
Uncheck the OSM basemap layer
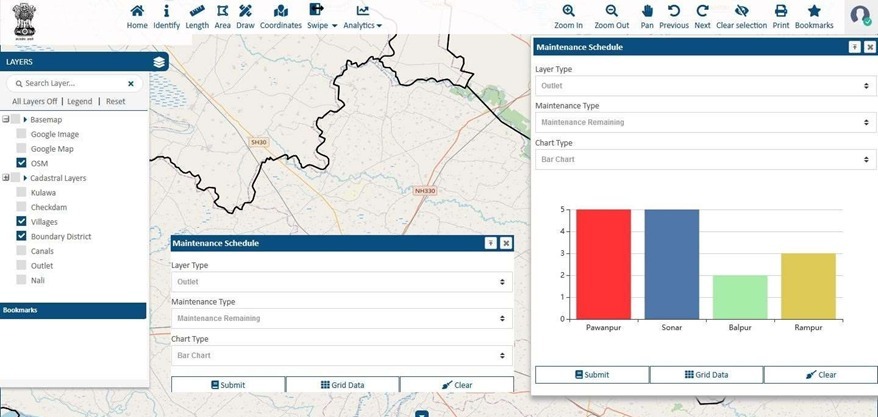pos(22,163)
